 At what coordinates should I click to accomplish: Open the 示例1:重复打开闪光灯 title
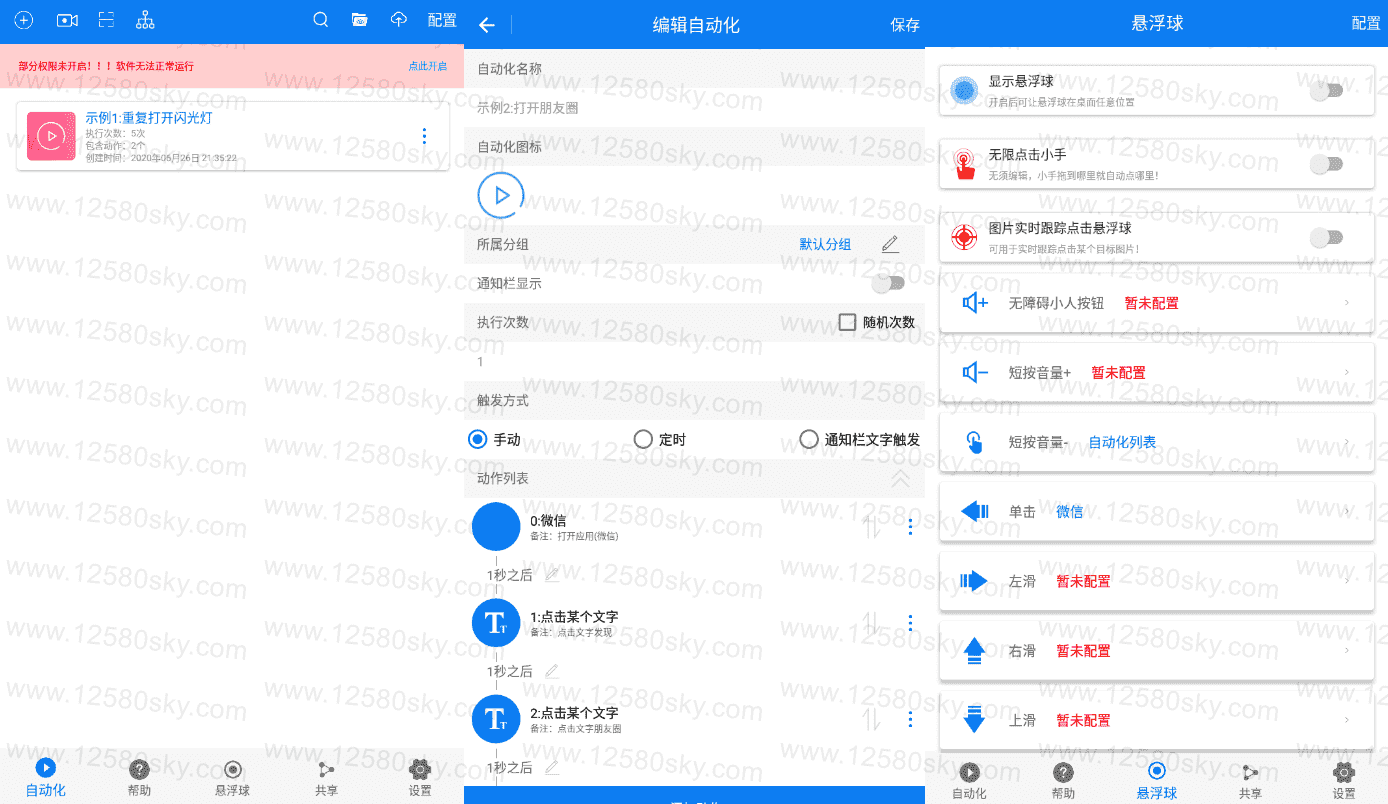148,118
